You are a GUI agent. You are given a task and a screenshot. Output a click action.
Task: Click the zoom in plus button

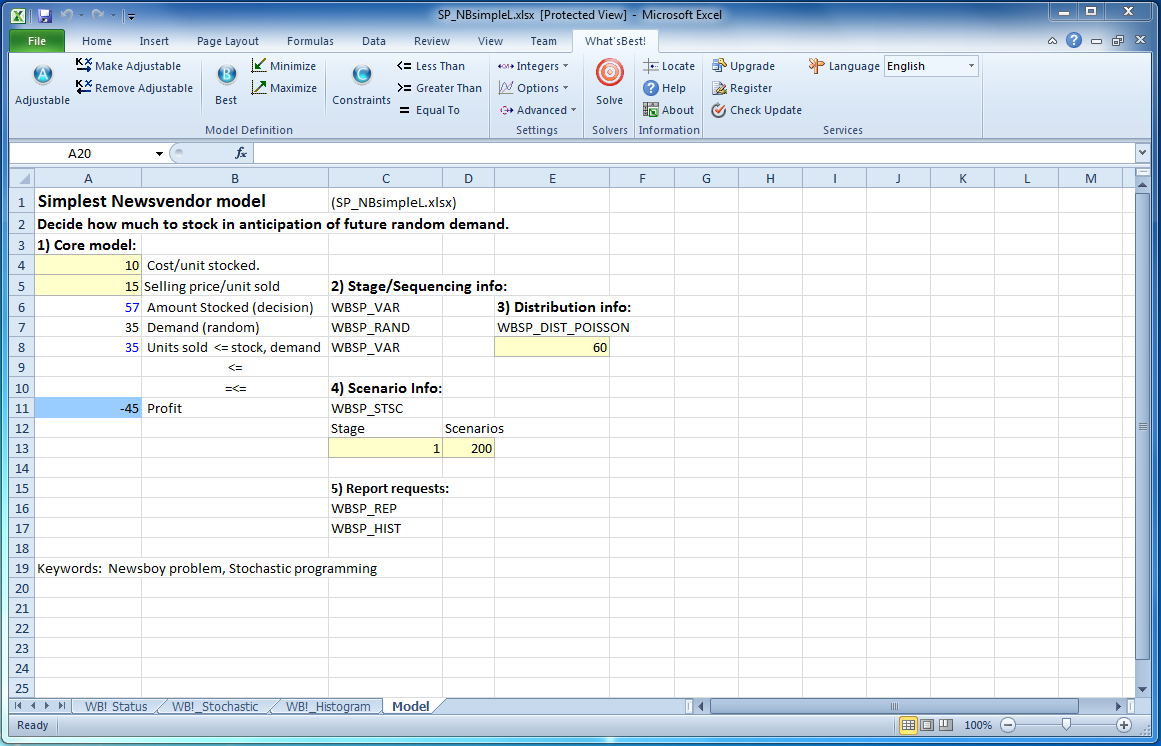(1124, 725)
